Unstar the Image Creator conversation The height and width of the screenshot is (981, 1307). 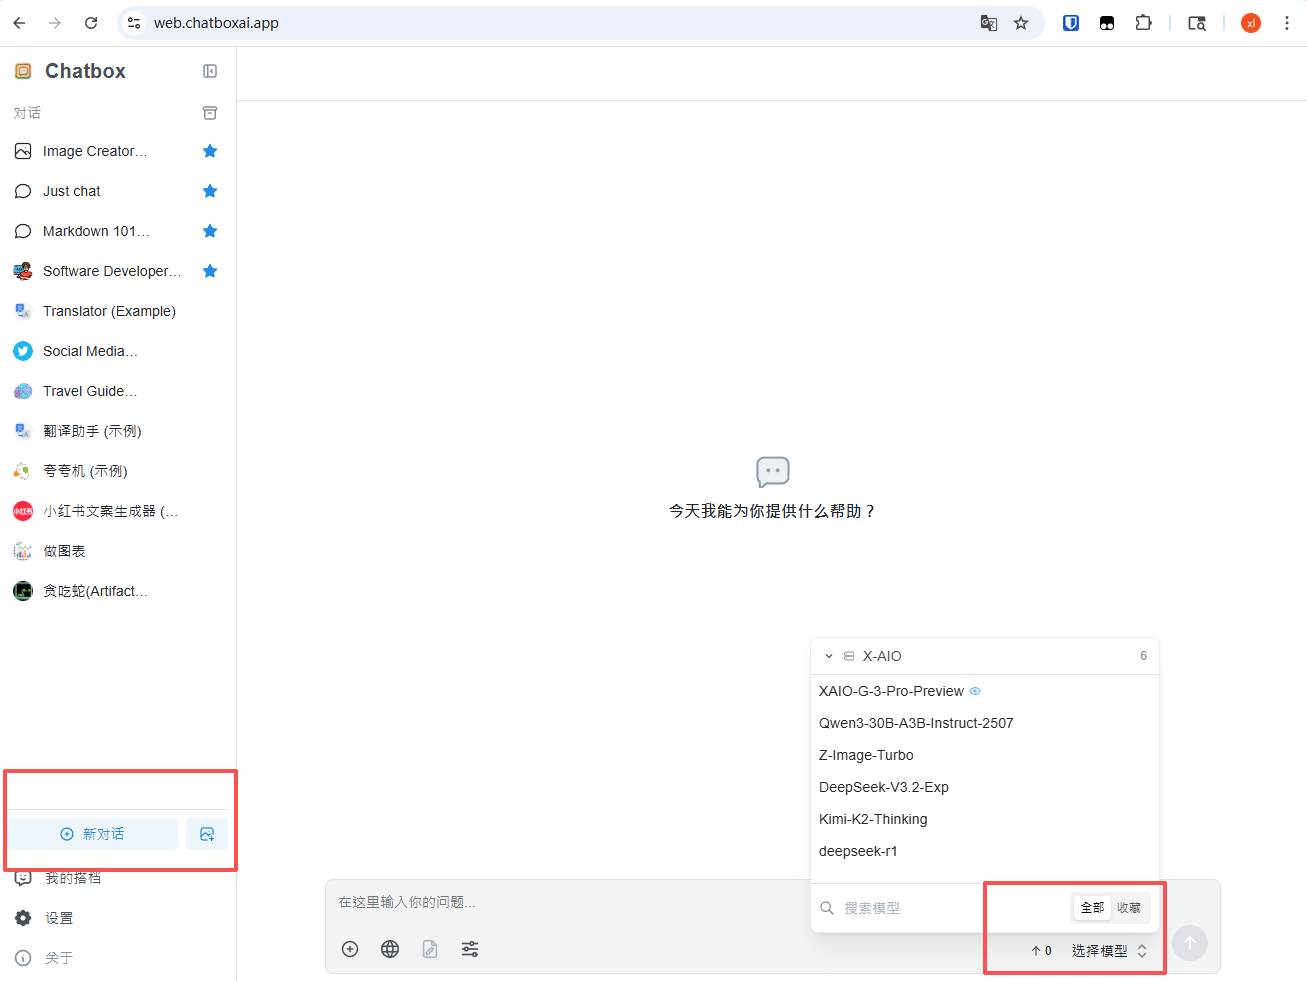point(210,151)
